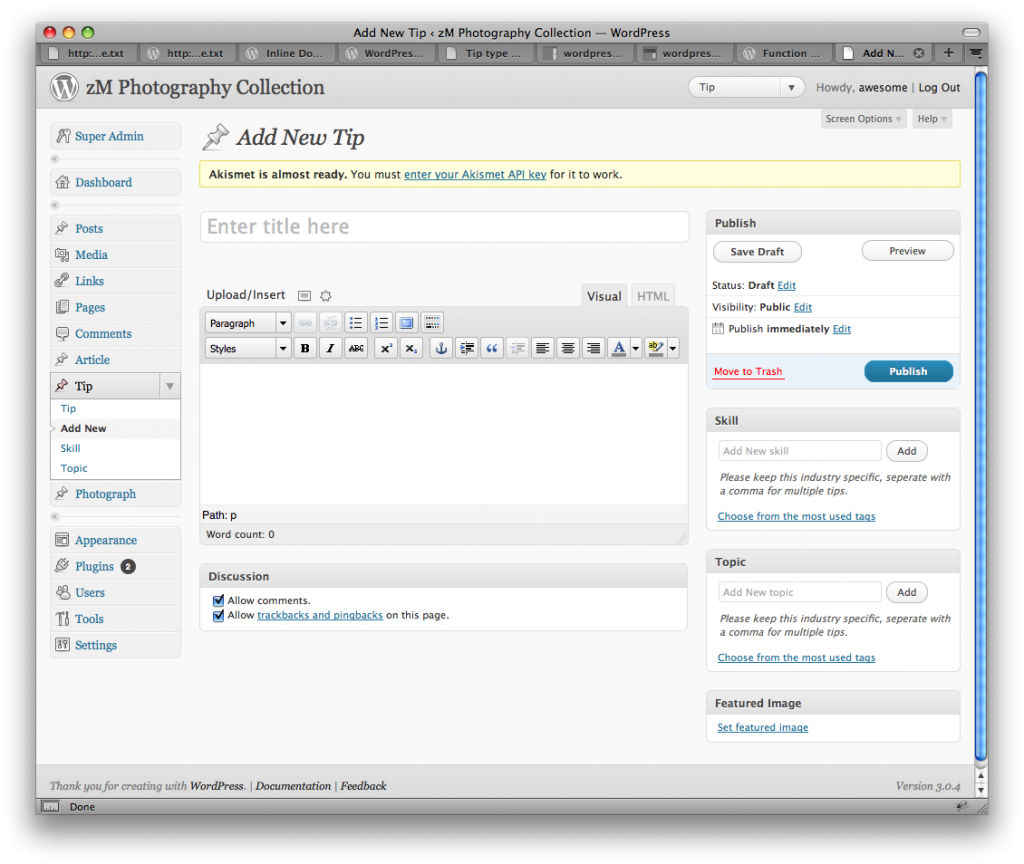Collapse the menu using separator arrow below Super Admin
Image resolution: width=1024 pixels, height=864 pixels.
pyautogui.click(x=55, y=159)
